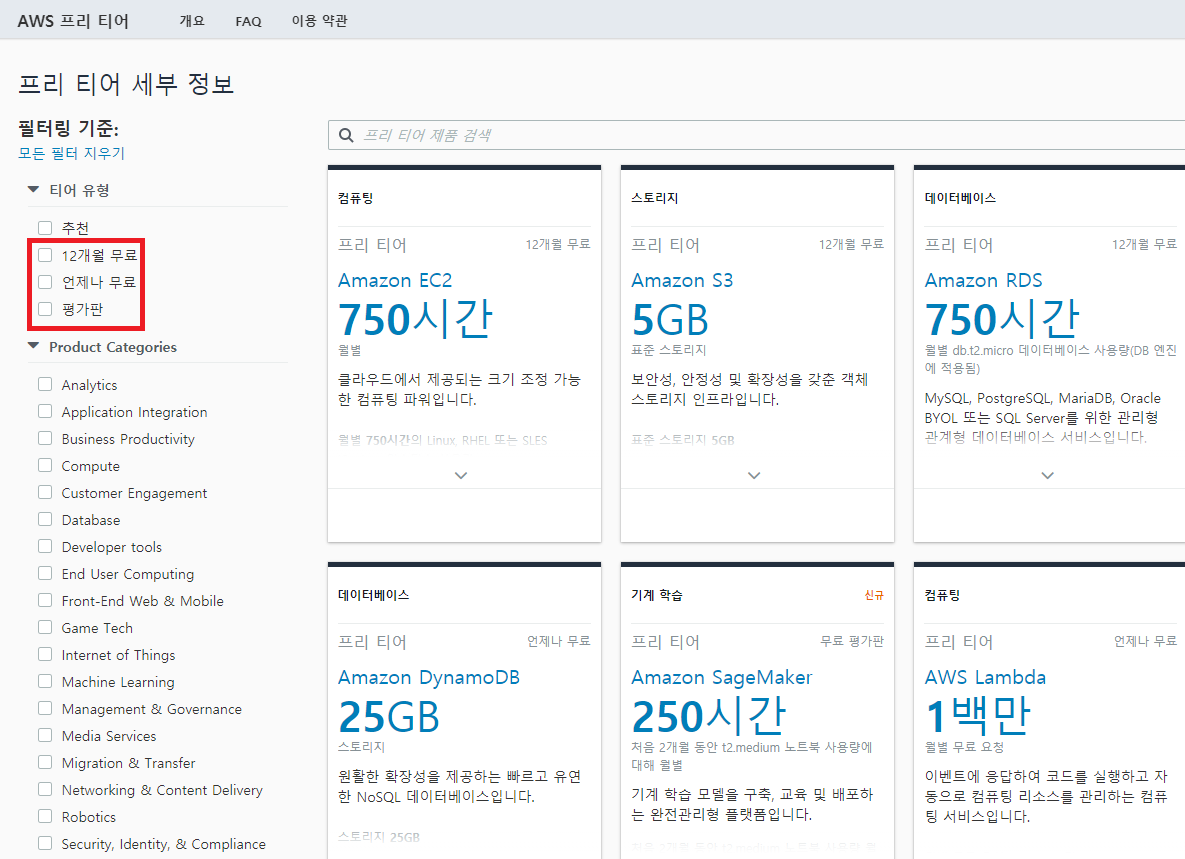
Task: Select the 평가판 checkbox
Action: click(x=45, y=308)
